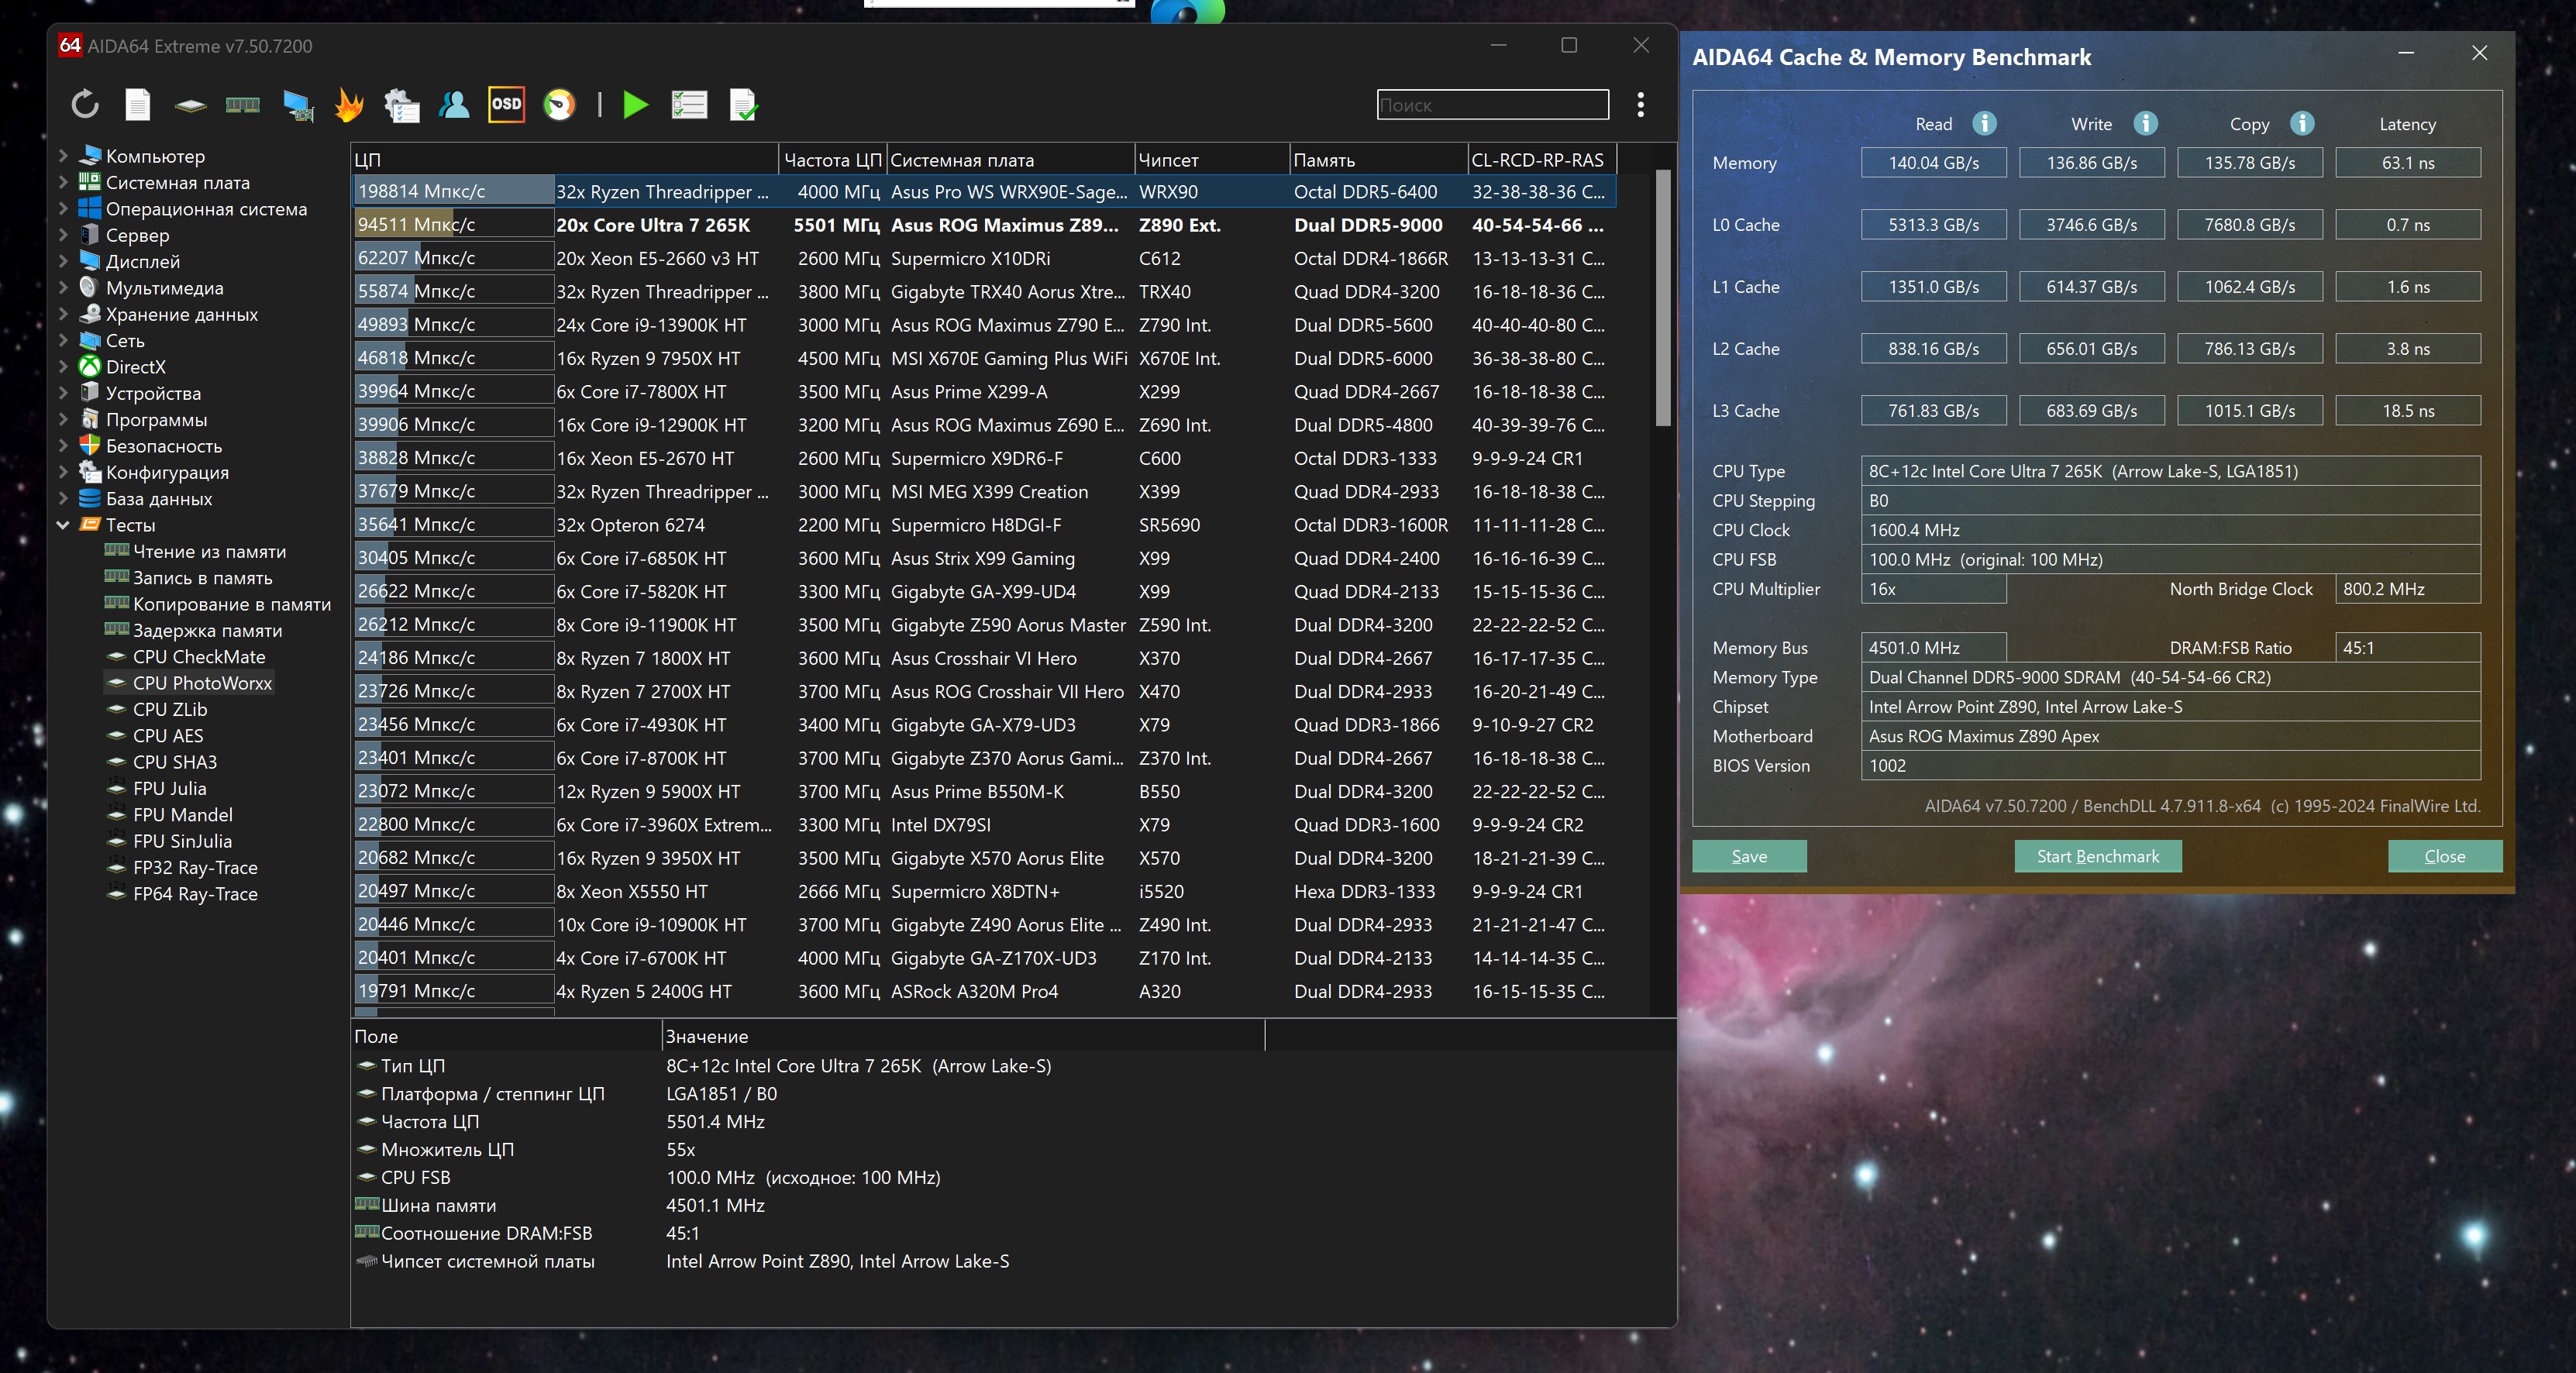Select the CPU AES test
Image resolution: width=2576 pixels, height=1373 pixels.
click(168, 735)
